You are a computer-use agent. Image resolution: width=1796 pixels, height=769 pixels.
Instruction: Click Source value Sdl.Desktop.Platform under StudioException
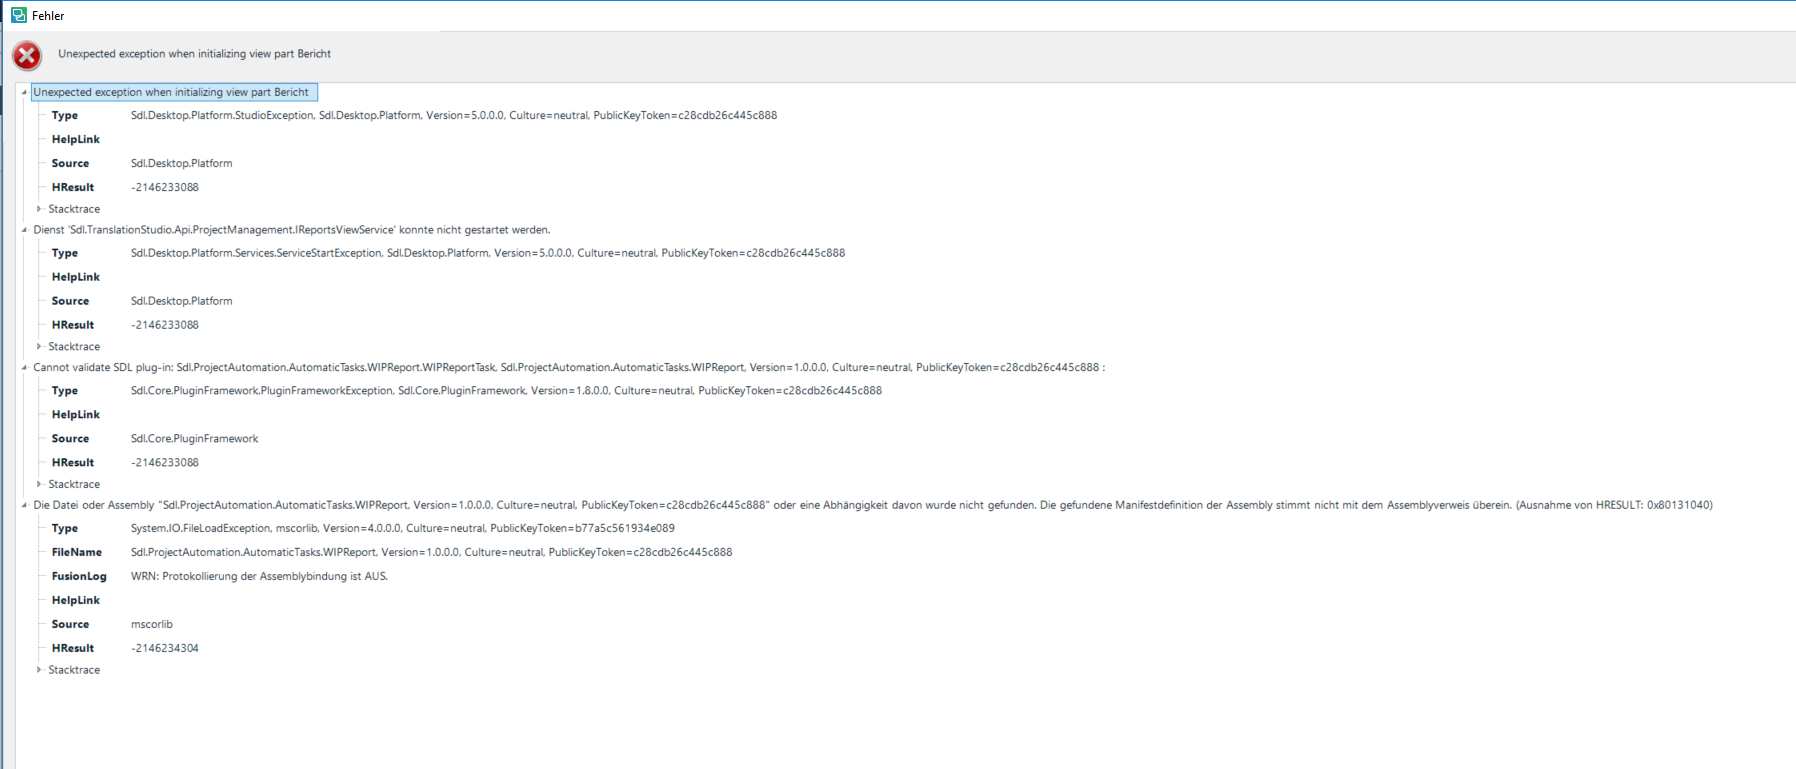(182, 163)
